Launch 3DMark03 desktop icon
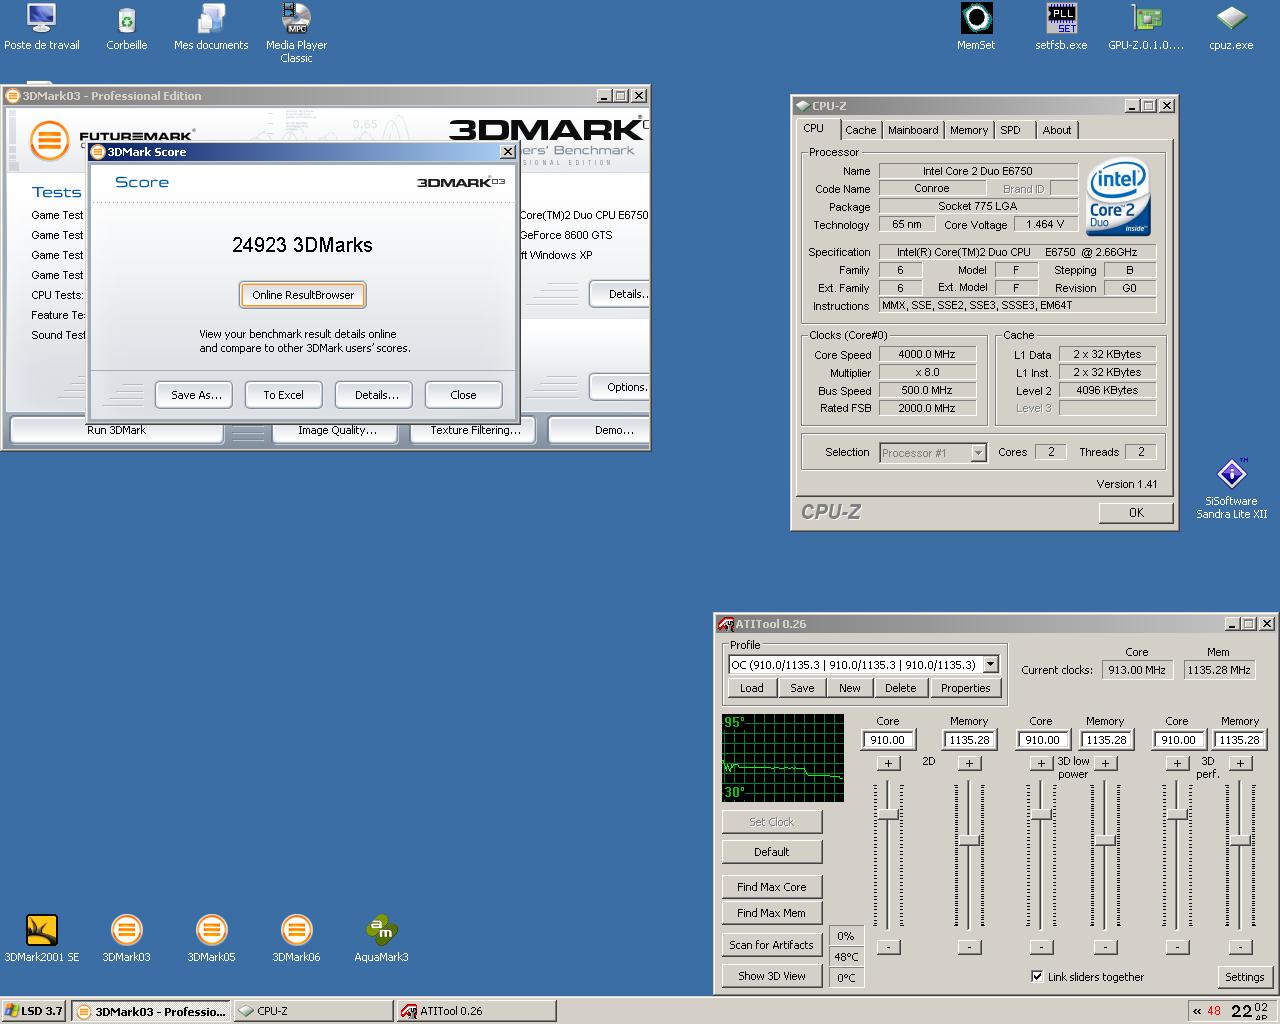1280x1024 pixels. (126, 939)
